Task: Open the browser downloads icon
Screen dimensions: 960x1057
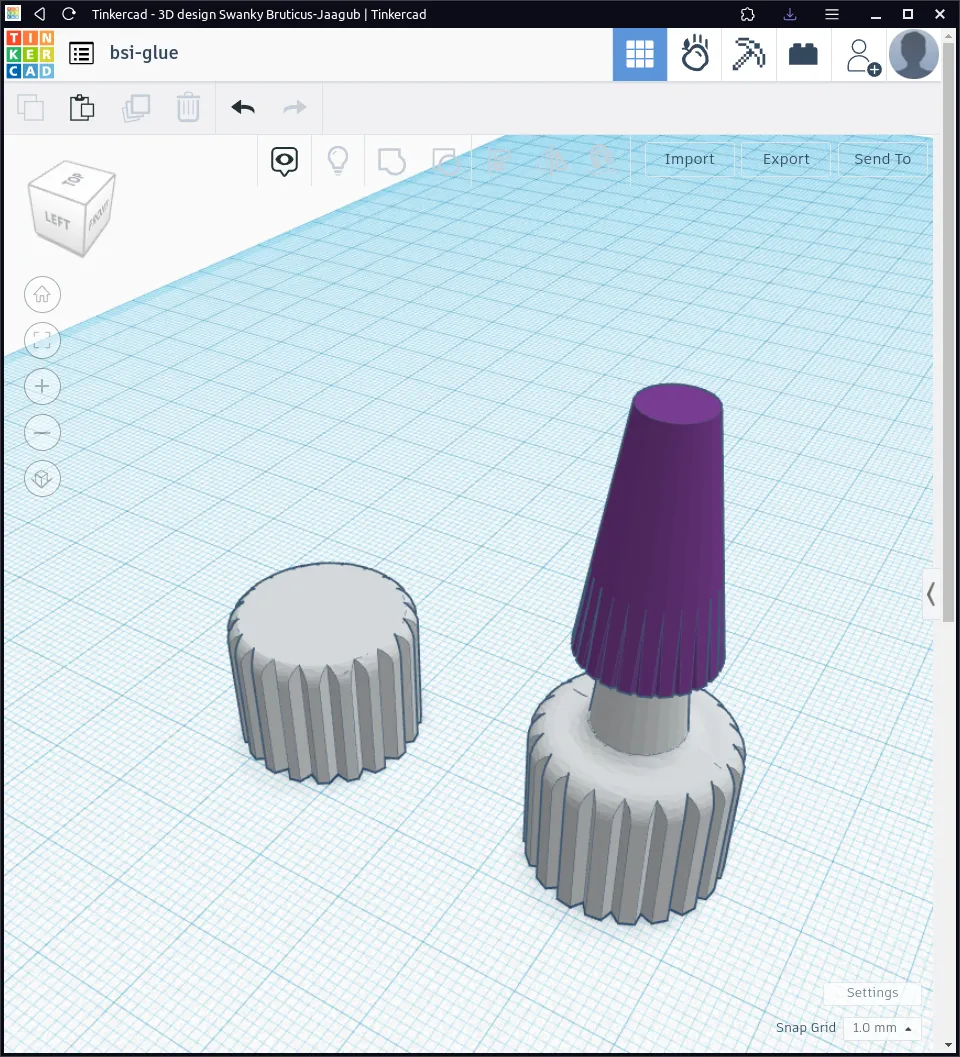Action: coord(790,14)
